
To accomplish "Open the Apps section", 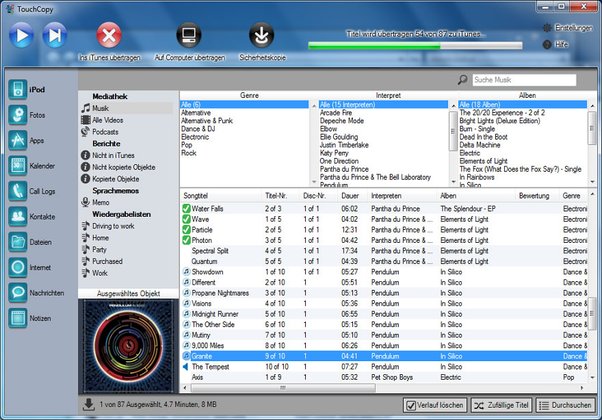I will coord(26,141).
